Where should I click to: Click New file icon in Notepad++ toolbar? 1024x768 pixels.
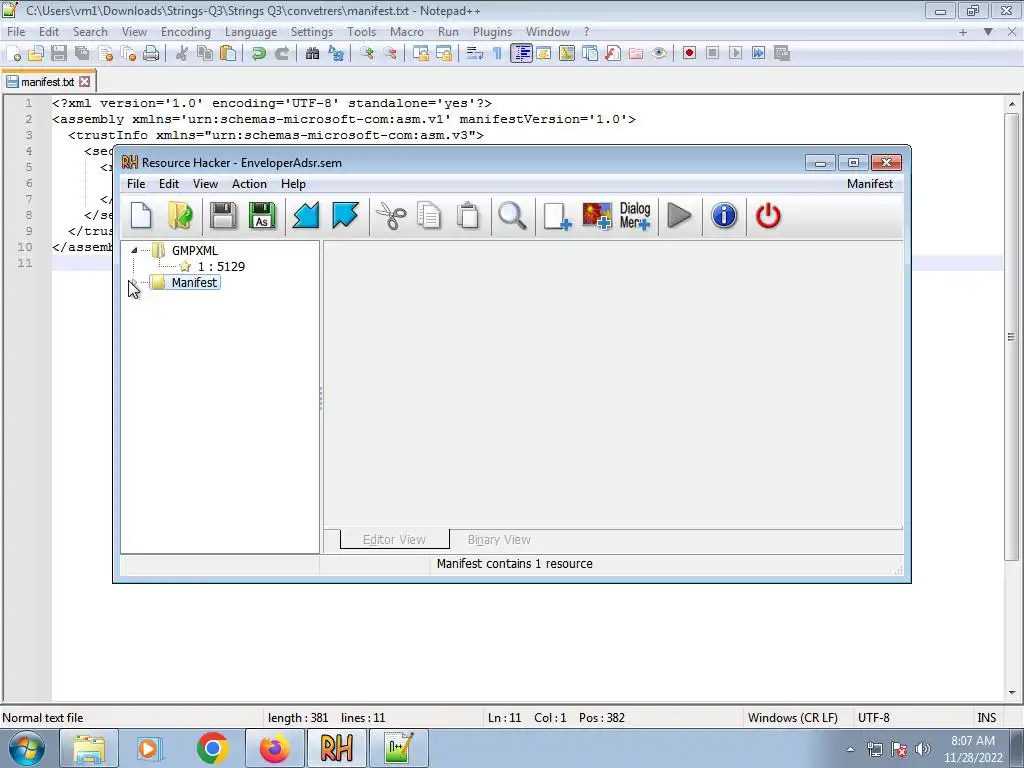tap(13, 54)
